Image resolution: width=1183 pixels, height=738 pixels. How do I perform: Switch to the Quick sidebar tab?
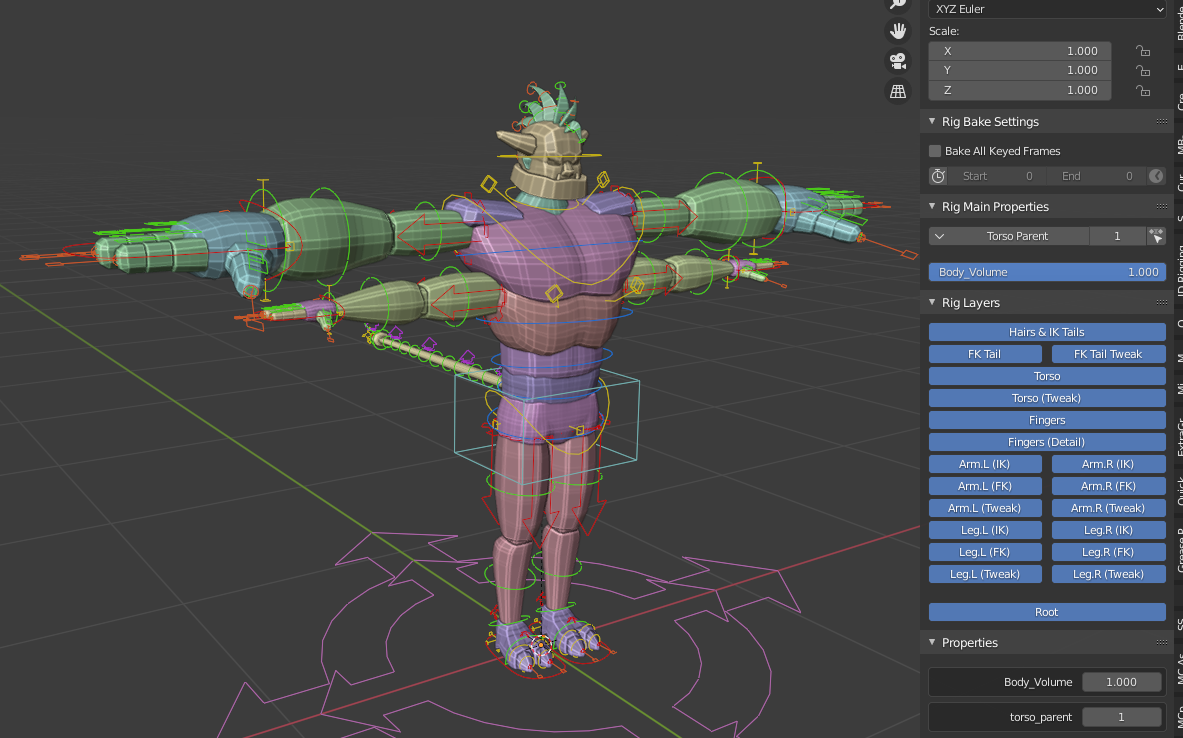tap(1176, 492)
